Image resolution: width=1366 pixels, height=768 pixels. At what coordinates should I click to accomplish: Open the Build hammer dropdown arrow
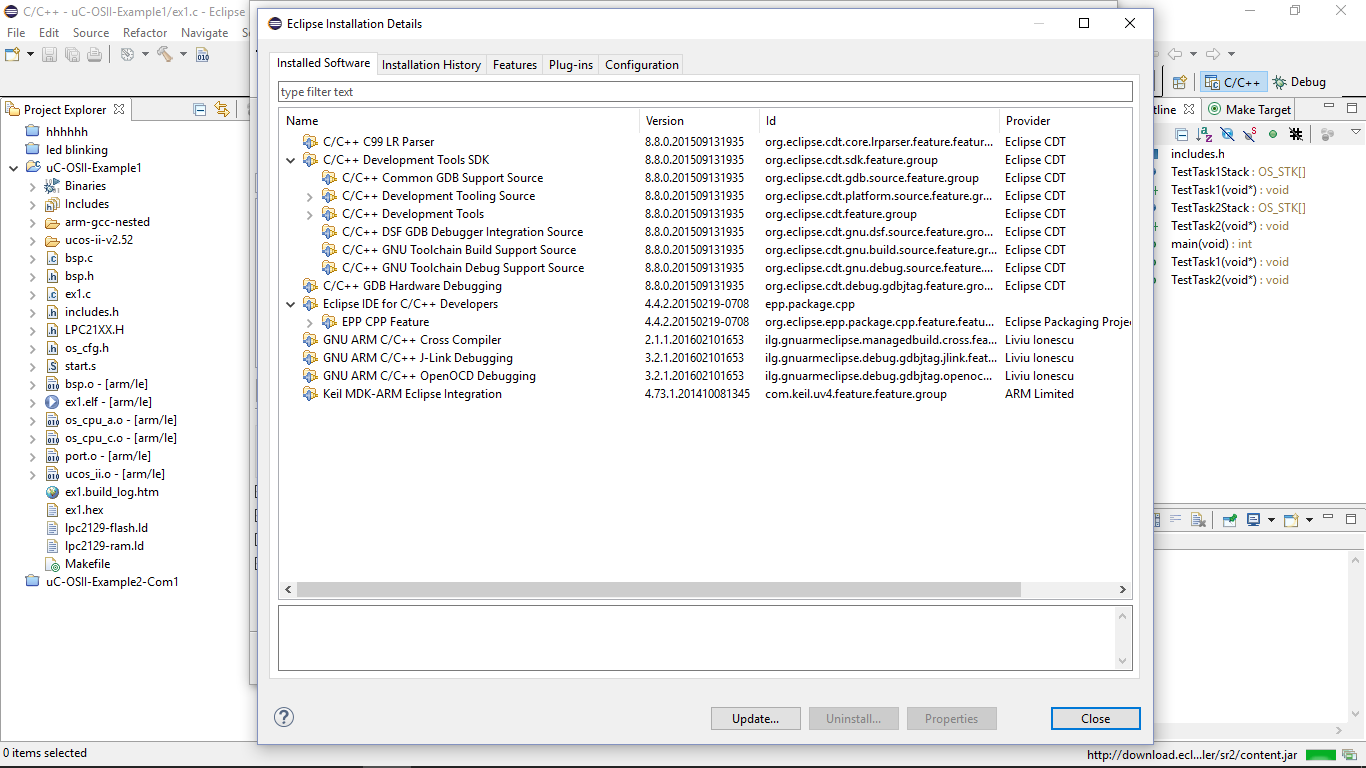pyautogui.click(x=183, y=54)
